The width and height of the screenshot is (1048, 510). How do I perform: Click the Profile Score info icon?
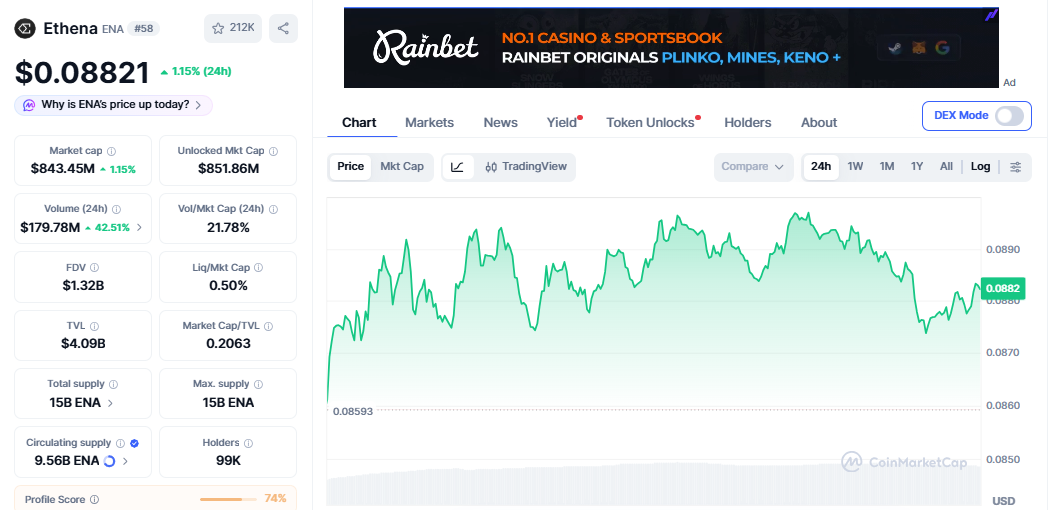tap(94, 499)
